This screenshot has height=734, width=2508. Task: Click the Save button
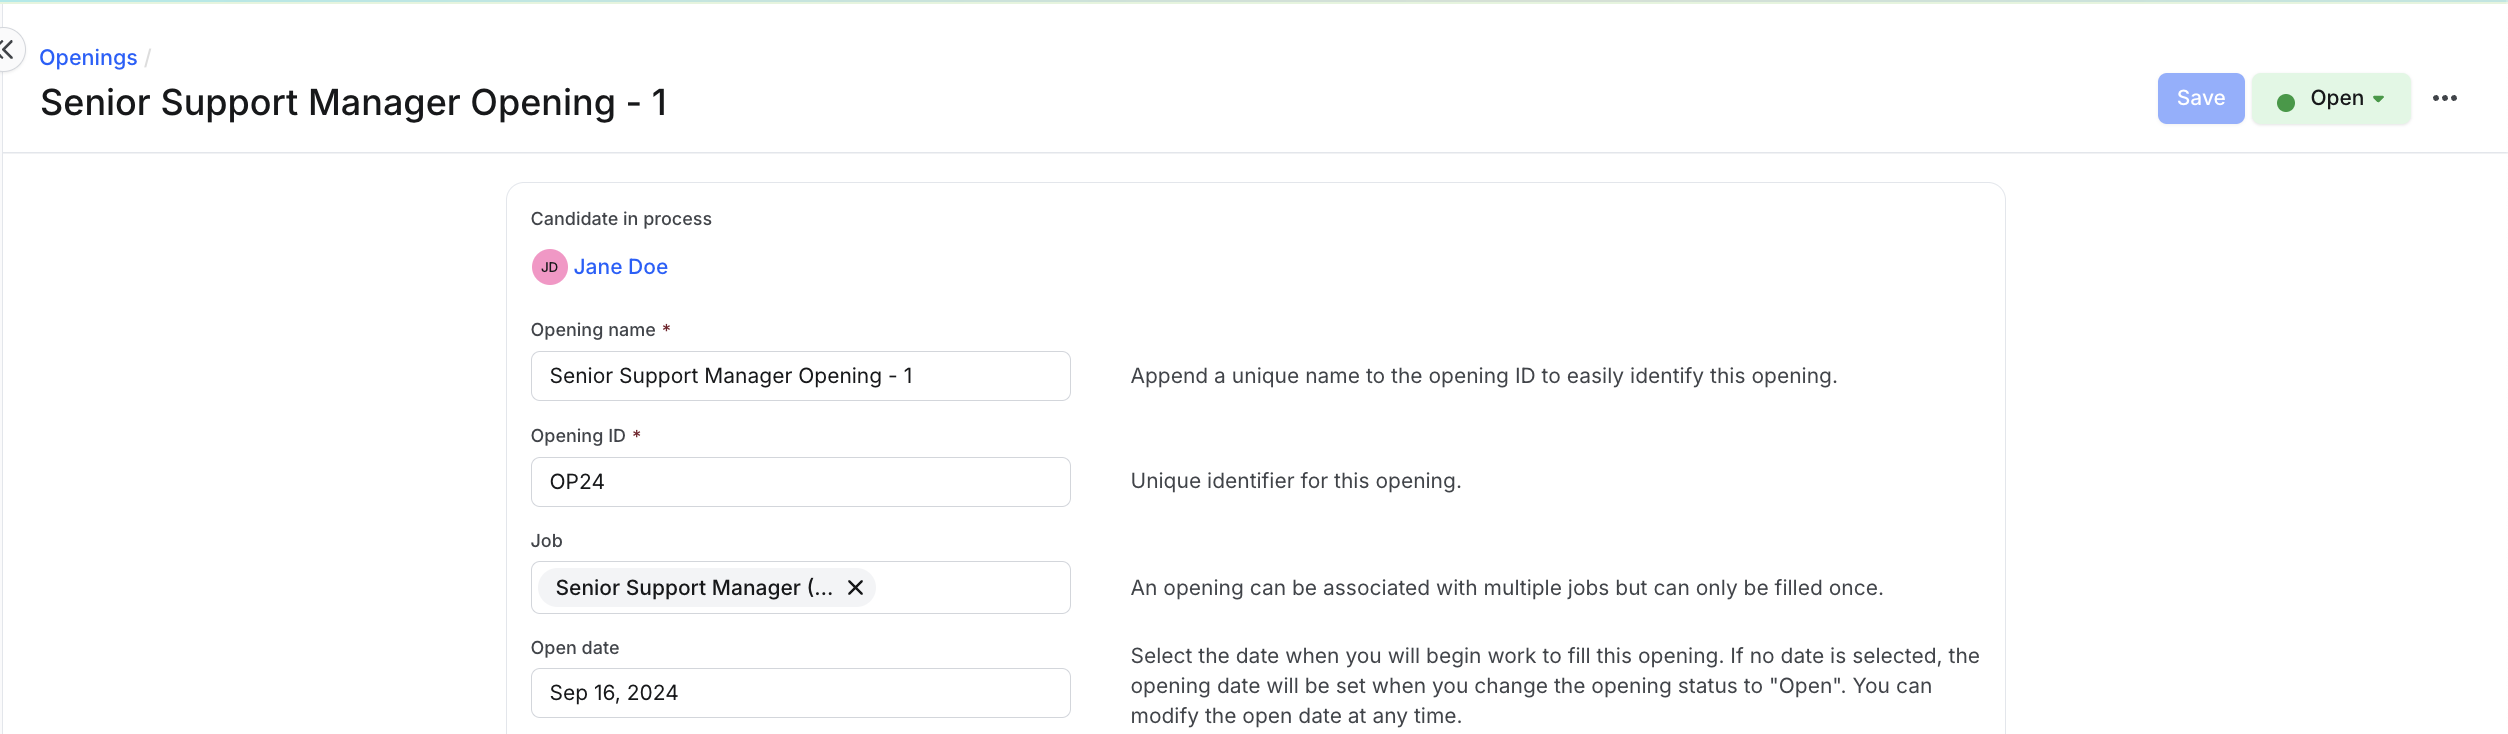click(x=2200, y=98)
